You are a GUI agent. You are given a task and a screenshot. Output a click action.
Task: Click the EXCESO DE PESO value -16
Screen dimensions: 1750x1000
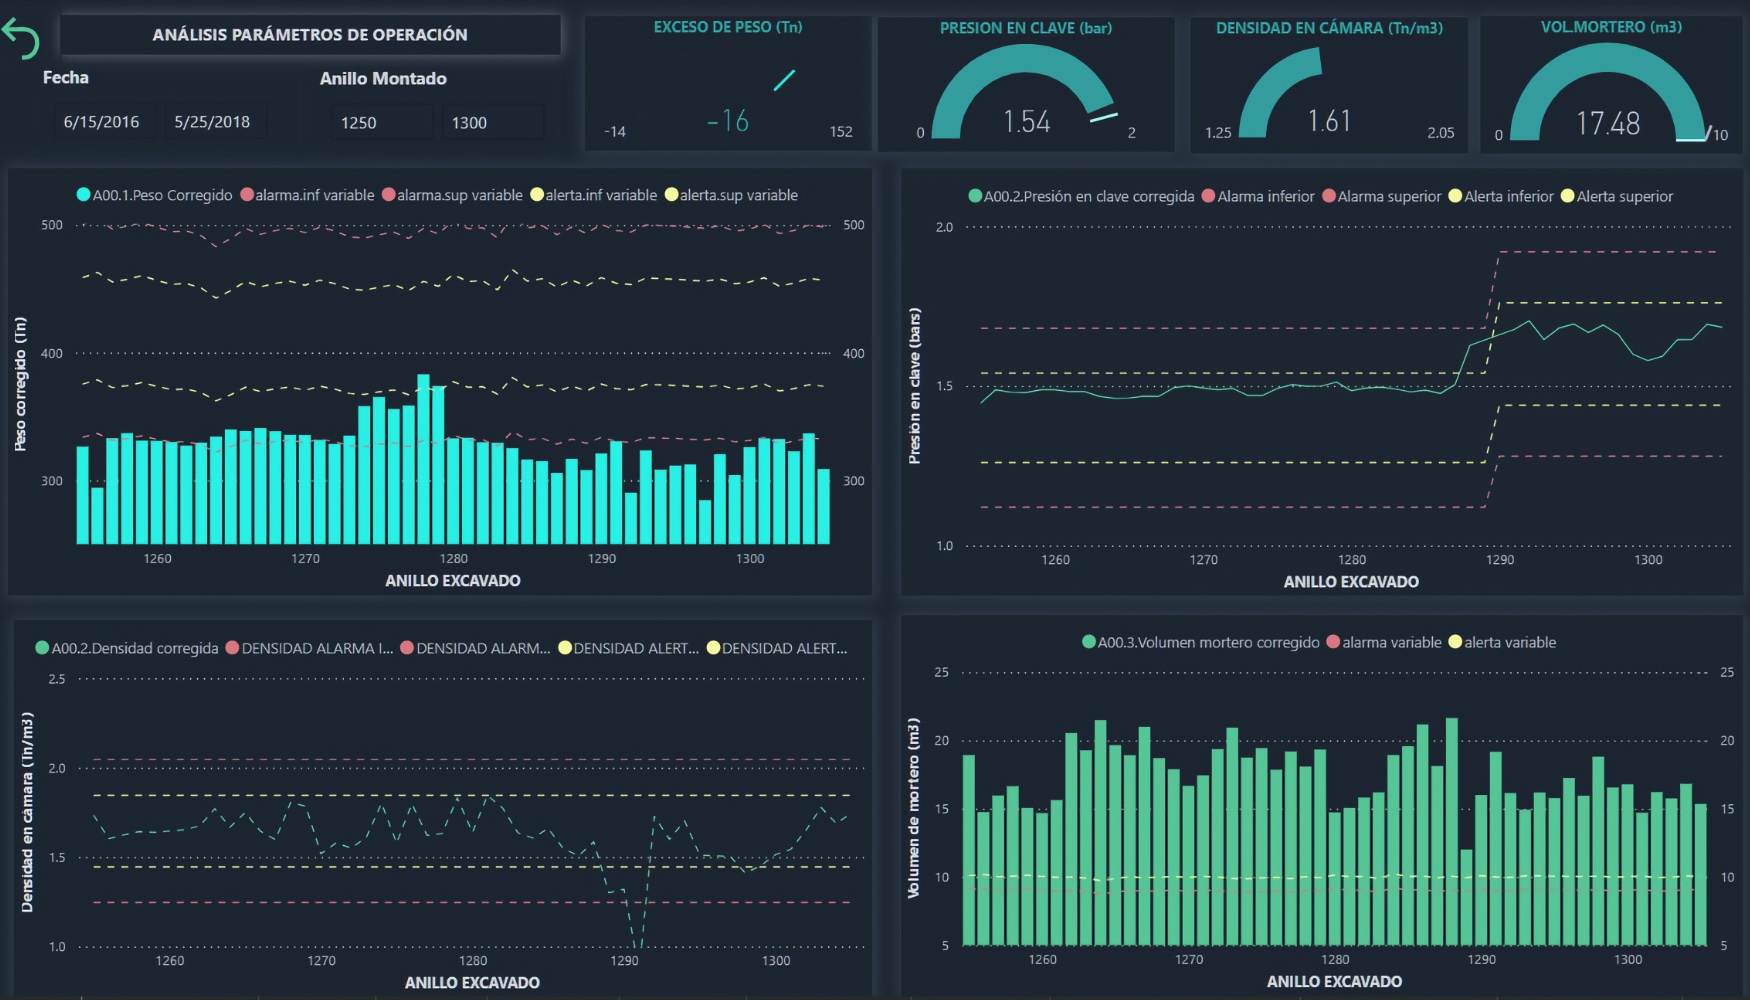[727, 122]
